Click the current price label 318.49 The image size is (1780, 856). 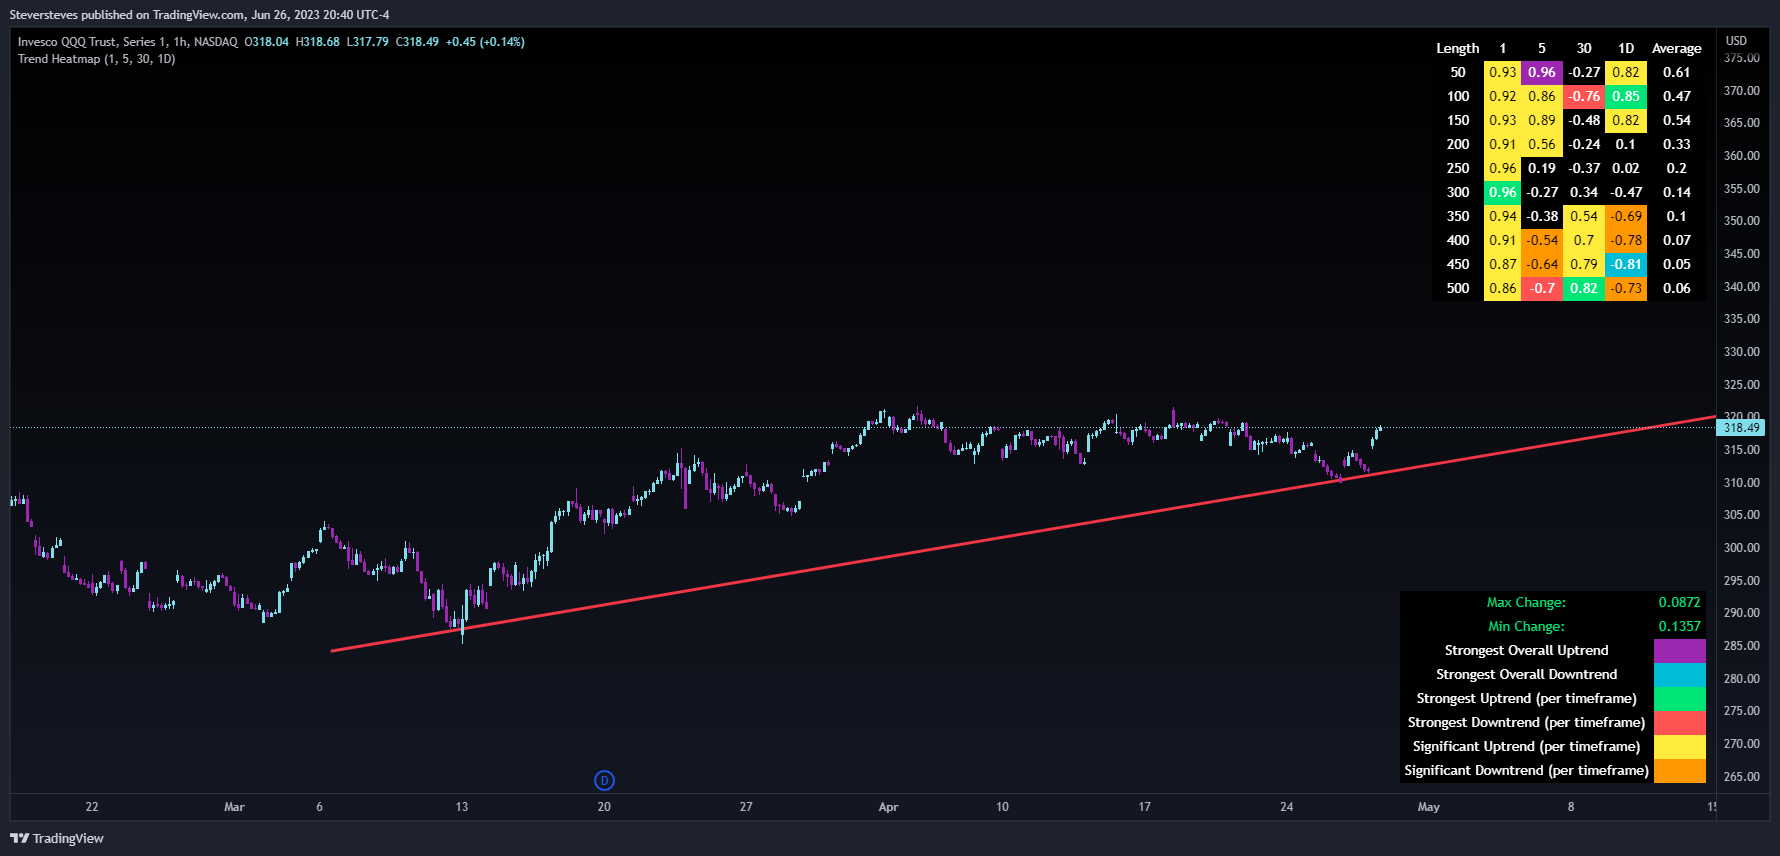click(1741, 428)
